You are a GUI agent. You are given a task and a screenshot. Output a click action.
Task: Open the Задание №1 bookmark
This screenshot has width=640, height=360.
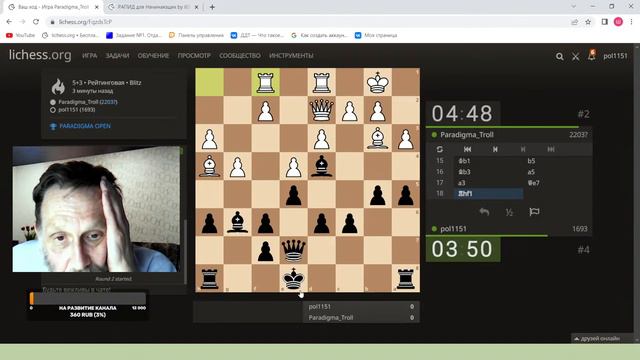click(134, 36)
